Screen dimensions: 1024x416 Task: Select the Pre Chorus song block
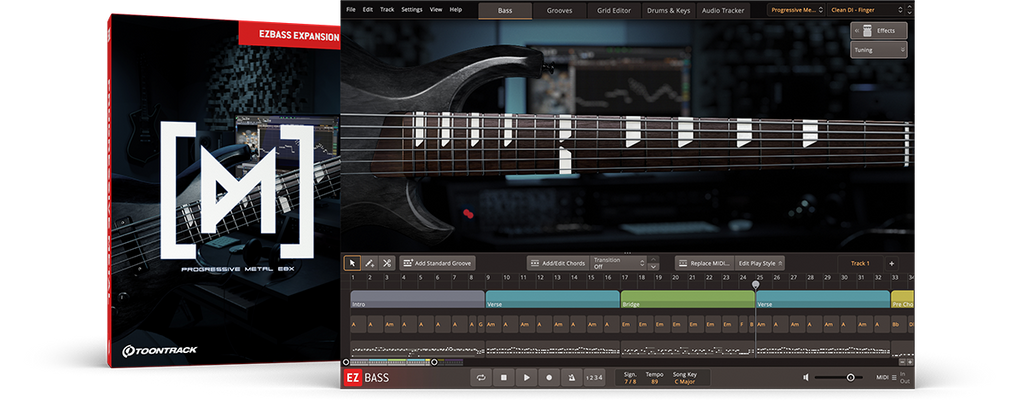[x=903, y=299]
